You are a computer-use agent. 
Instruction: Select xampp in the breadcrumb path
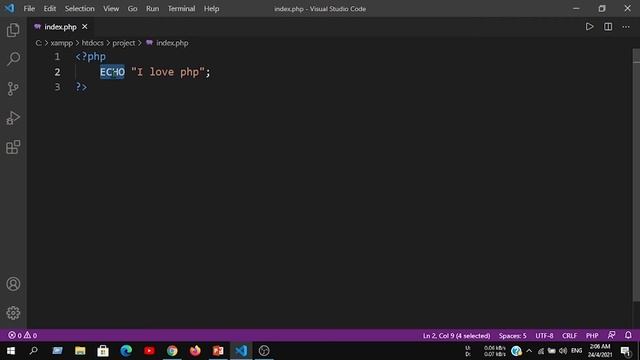point(62,43)
